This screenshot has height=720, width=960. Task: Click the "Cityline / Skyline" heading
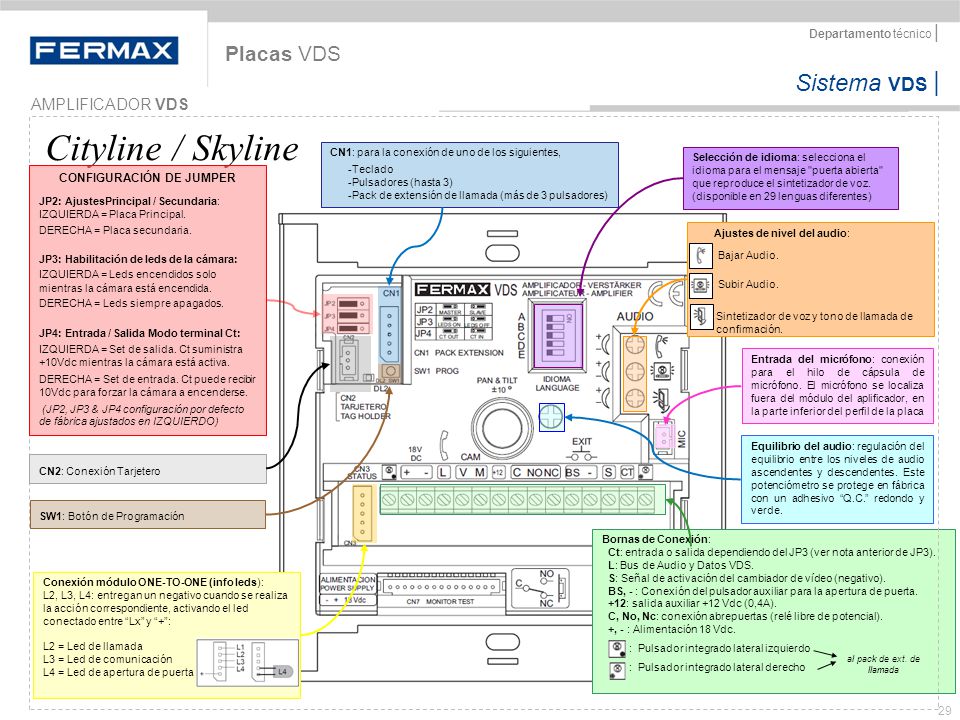(172, 148)
